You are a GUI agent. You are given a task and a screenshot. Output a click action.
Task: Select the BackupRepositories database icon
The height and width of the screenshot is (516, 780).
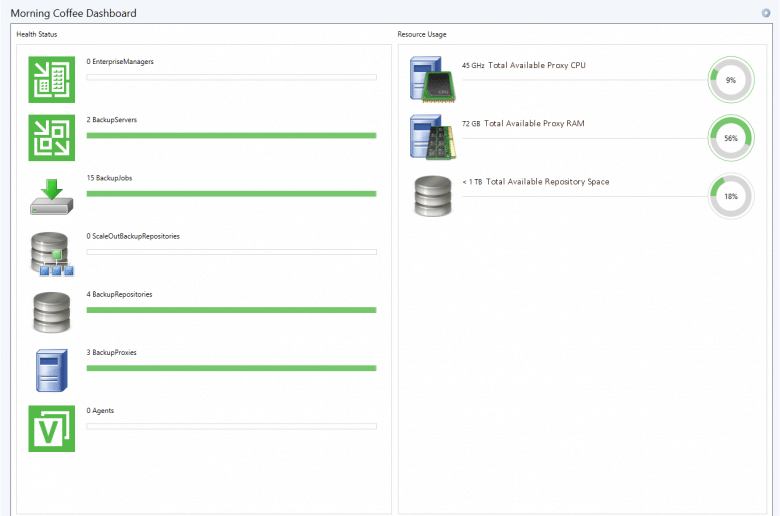pyautogui.click(x=52, y=312)
